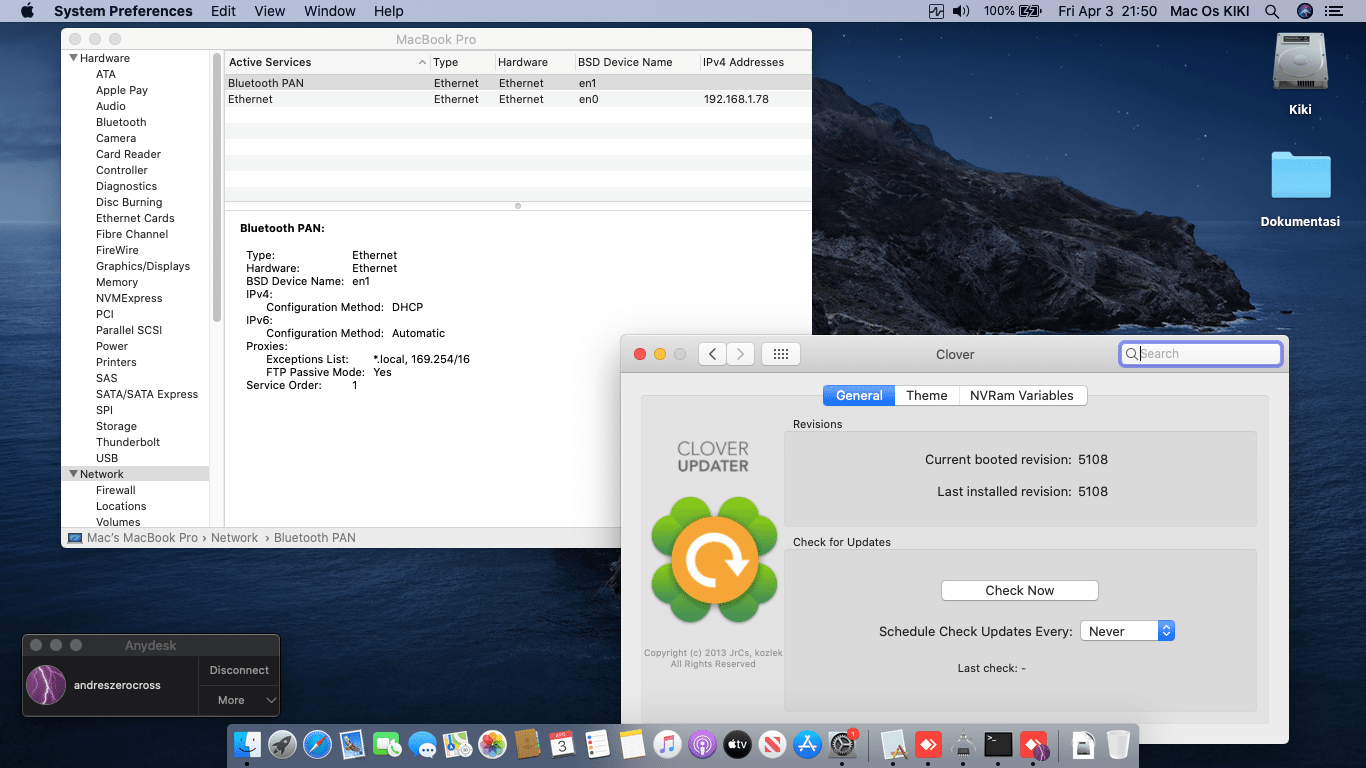This screenshot has width=1366, height=768.
Task: Open the Window menu in menu bar
Action: (x=329, y=11)
